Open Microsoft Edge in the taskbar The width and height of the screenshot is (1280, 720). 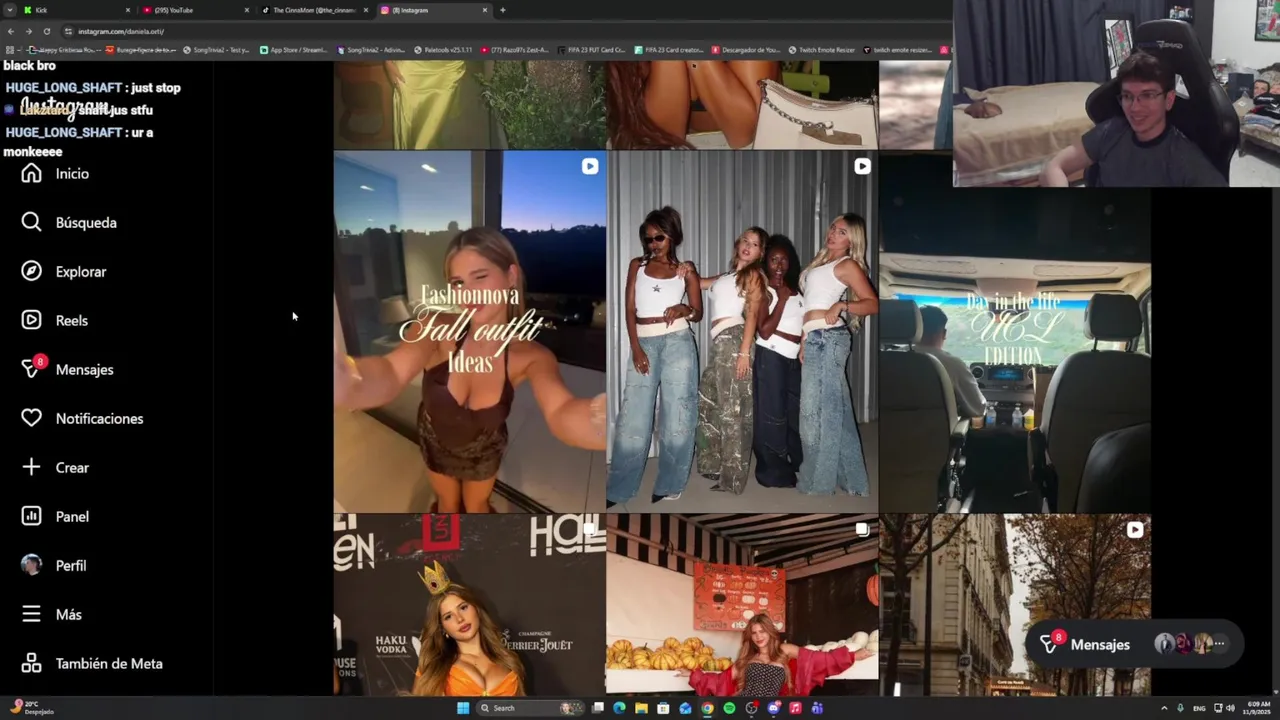tap(619, 708)
